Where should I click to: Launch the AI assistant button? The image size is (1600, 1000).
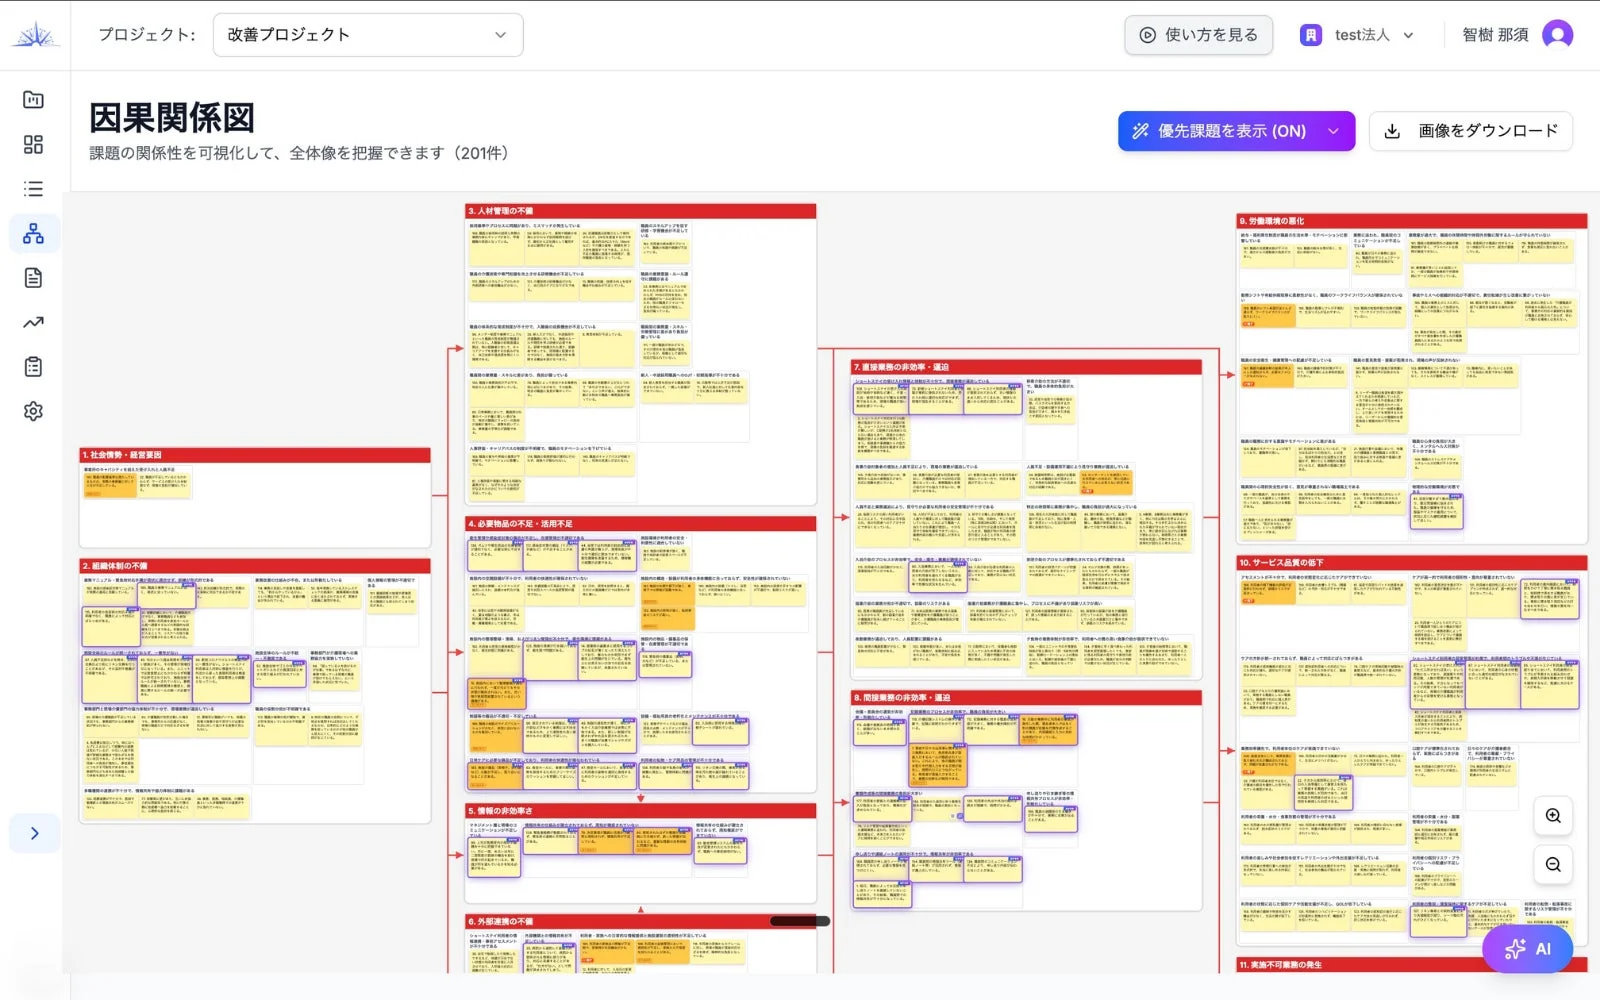pyautogui.click(x=1527, y=948)
